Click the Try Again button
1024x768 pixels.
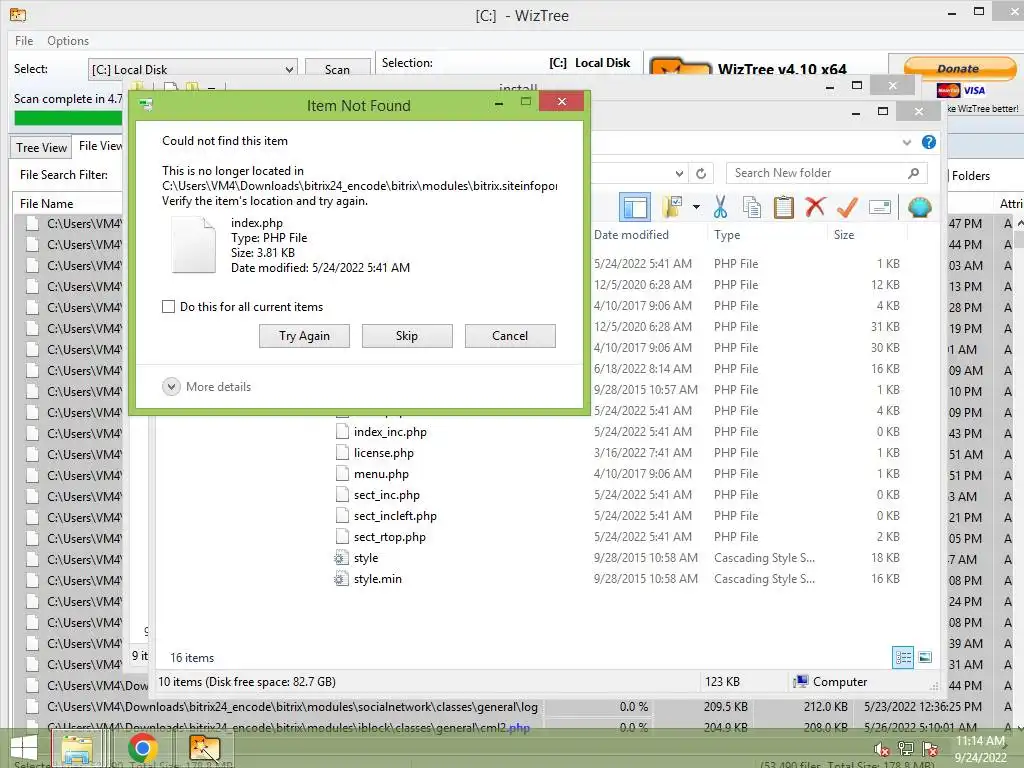click(x=304, y=336)
